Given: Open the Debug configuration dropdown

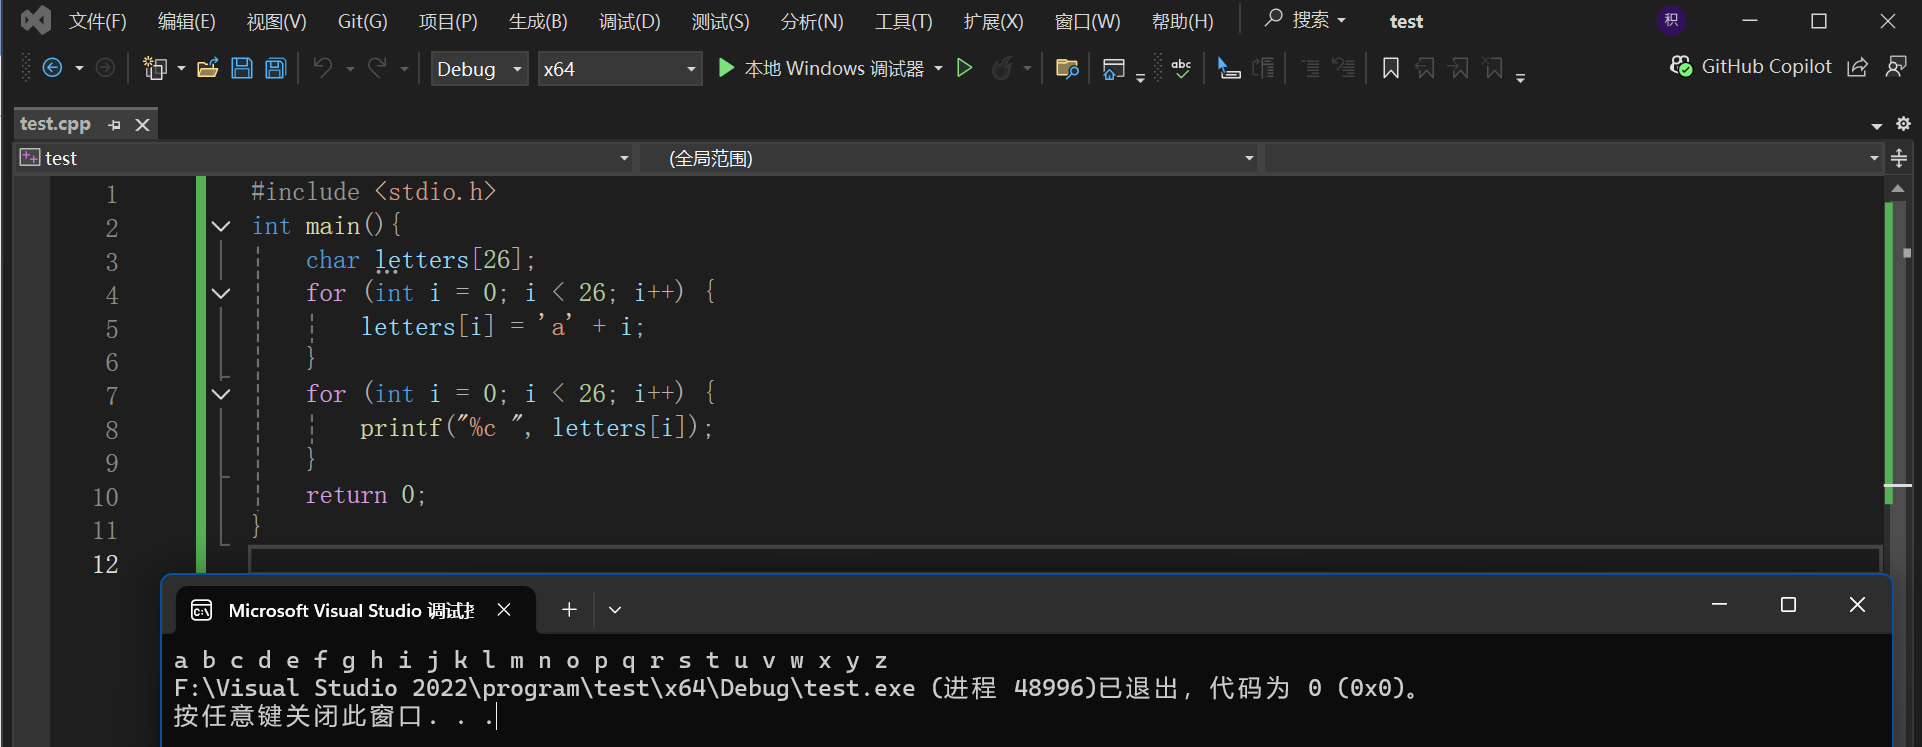Looking at the screenshot, I should 479,69.
